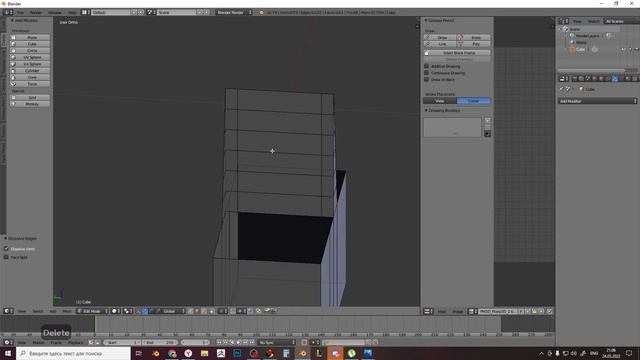Open viewport shading mode dropdown
The width and height of the screenshot is (640, 360).
click(x=116, y=311)
